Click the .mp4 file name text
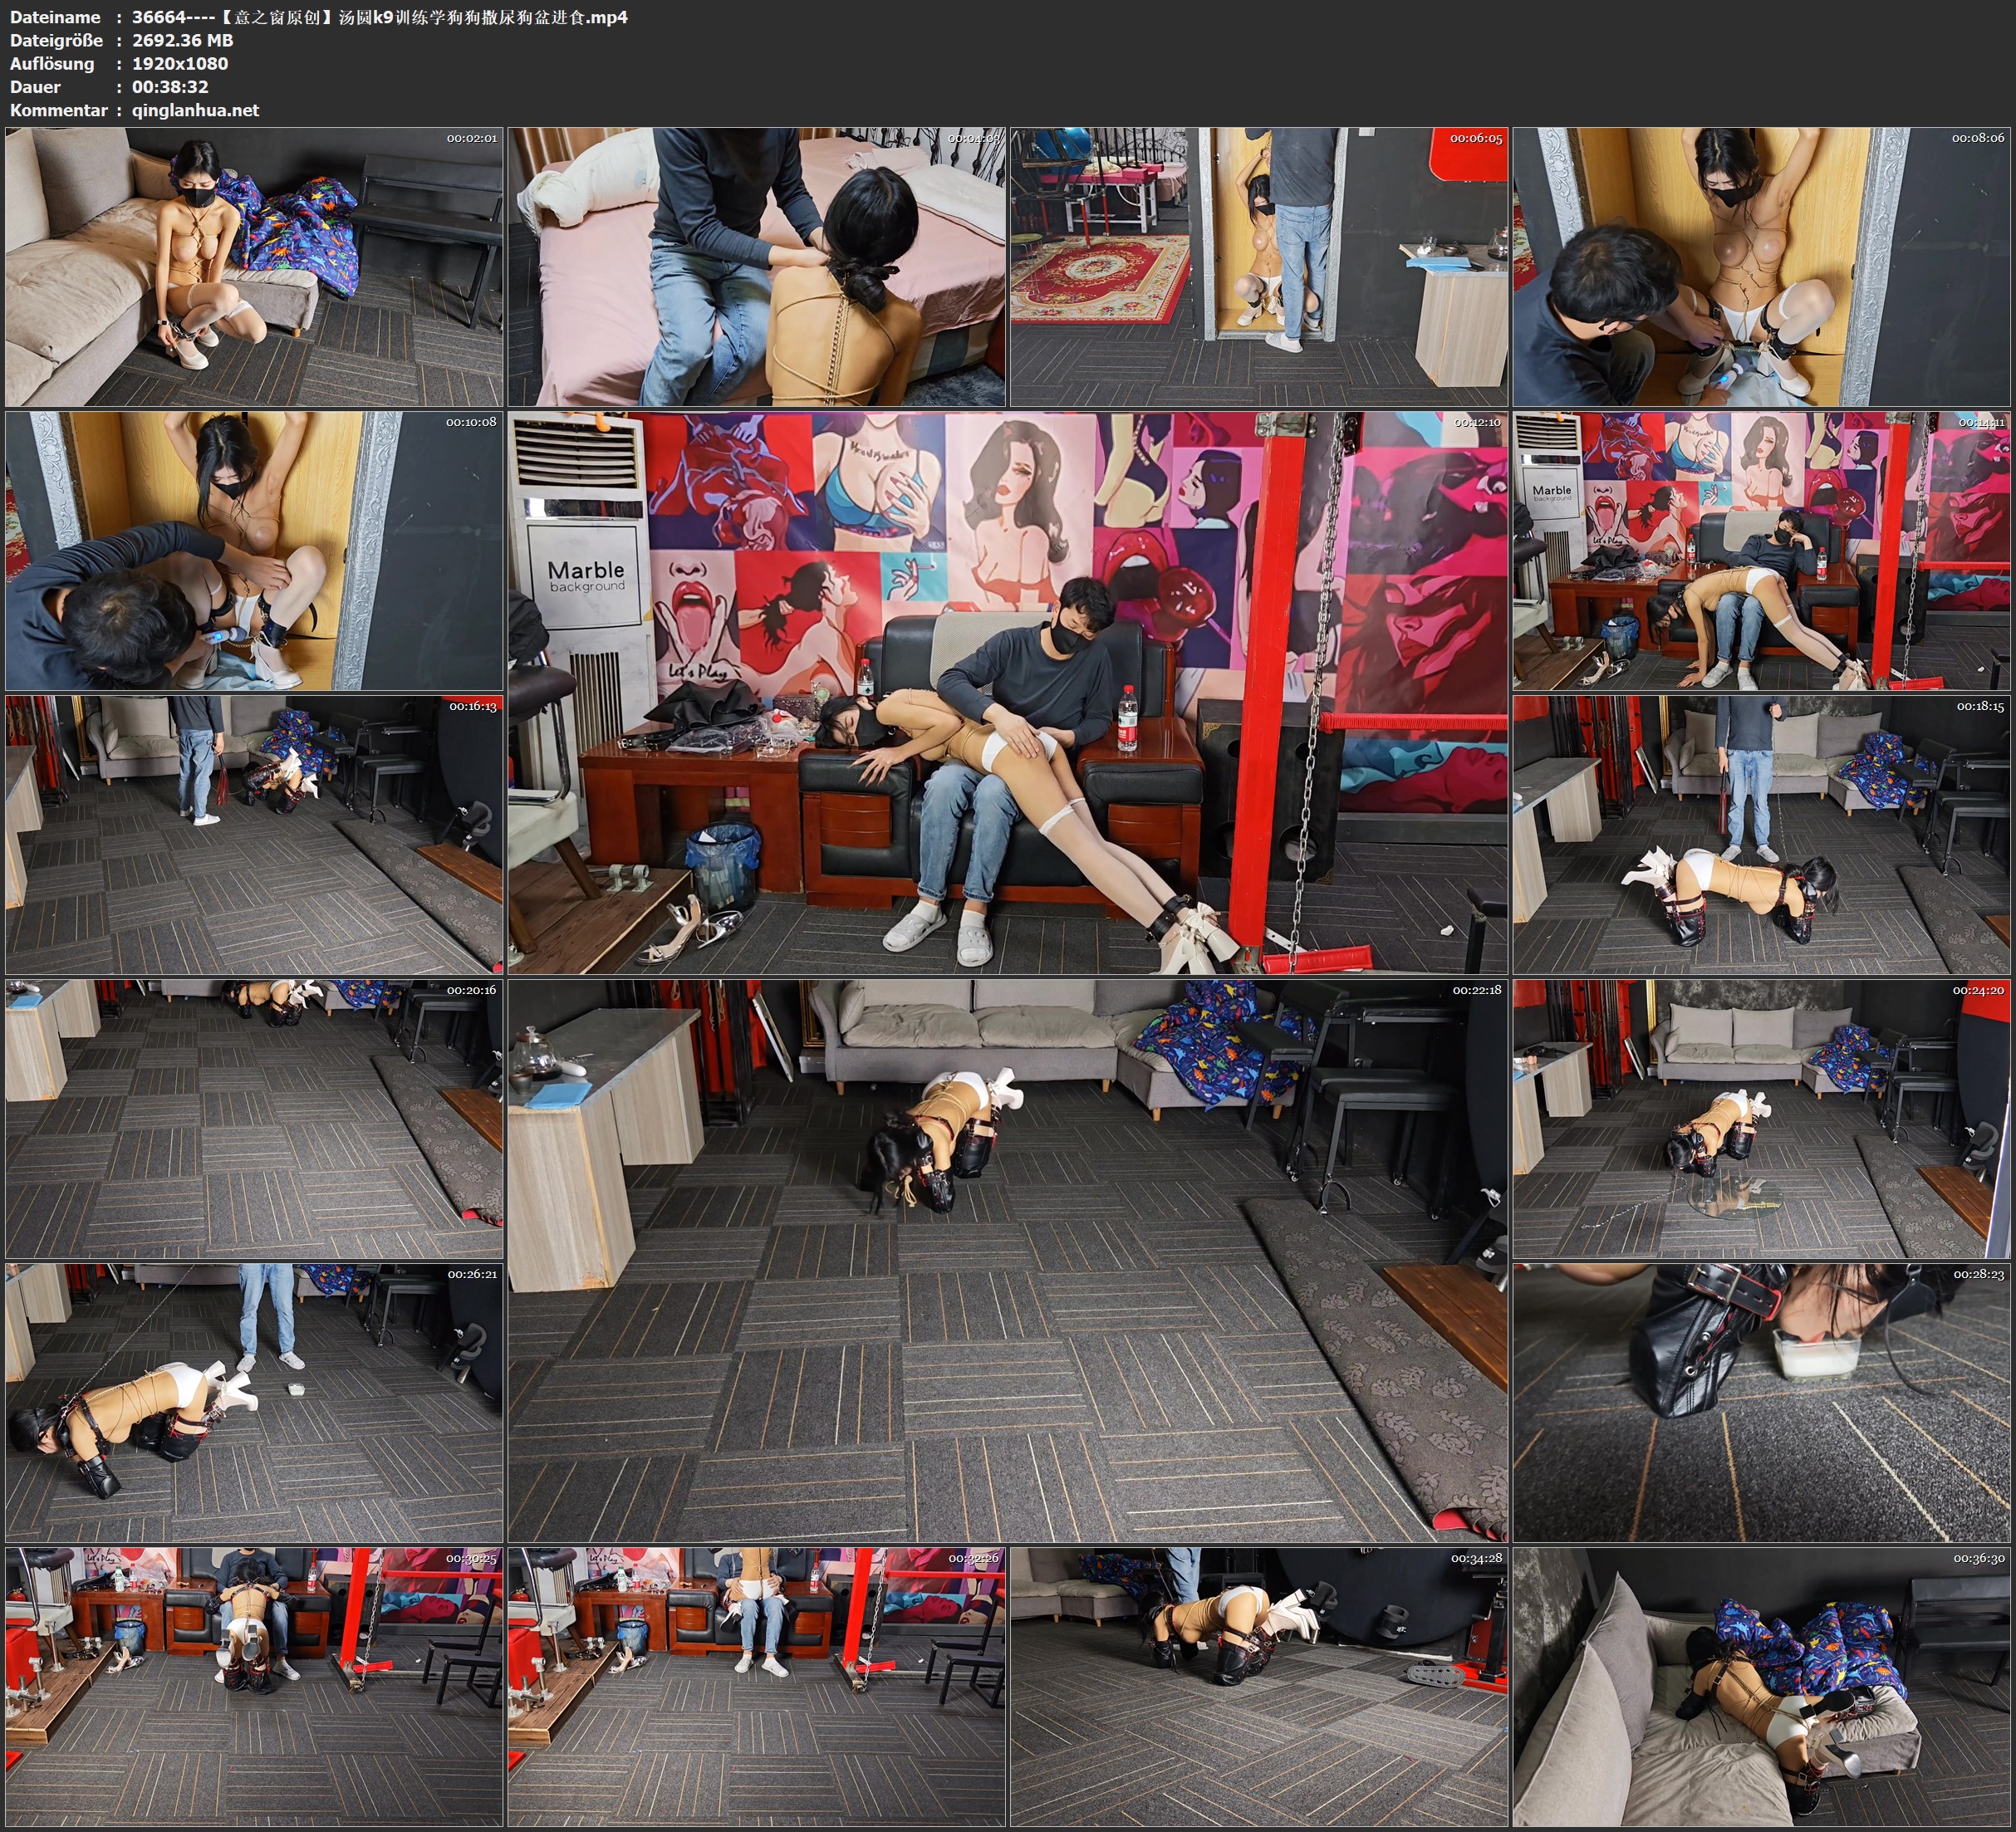 coord(379,17)
